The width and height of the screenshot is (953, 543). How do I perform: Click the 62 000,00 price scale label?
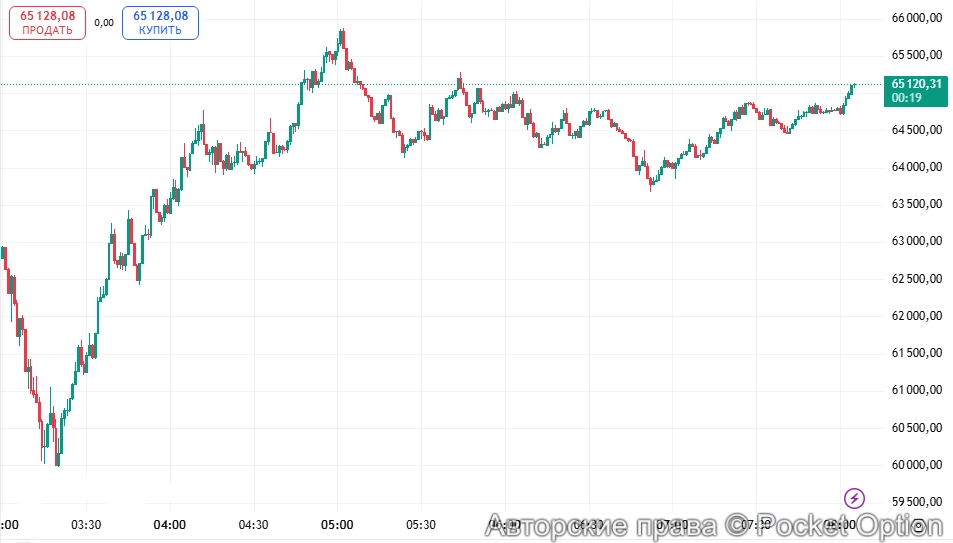917,316
